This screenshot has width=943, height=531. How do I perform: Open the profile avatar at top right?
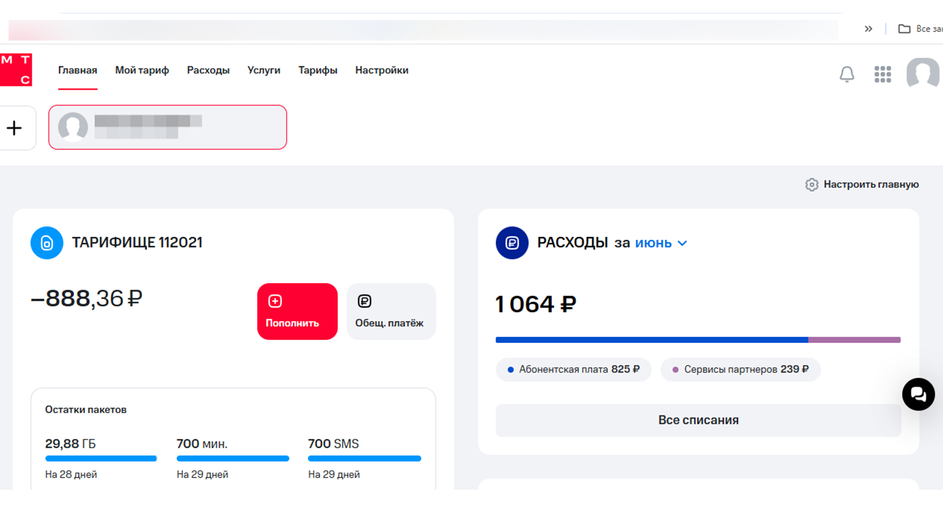[x=924, y=73]
